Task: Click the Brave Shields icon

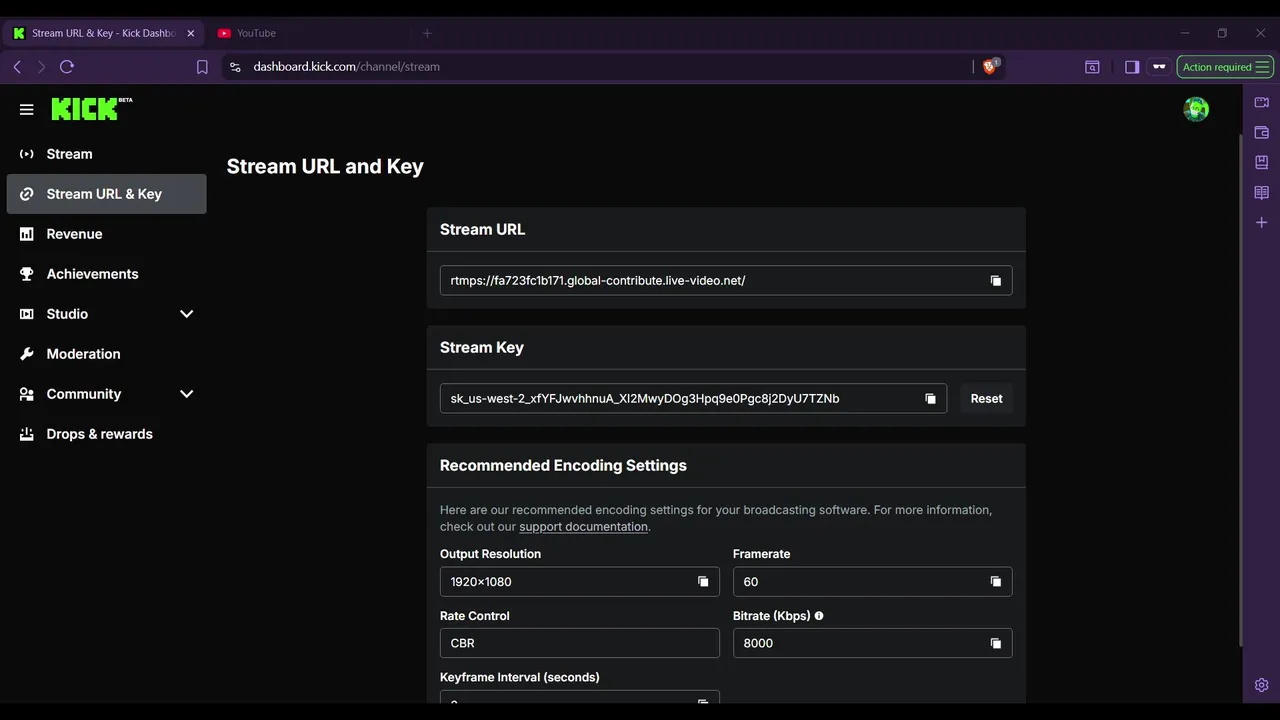Action: click(990, 67)
